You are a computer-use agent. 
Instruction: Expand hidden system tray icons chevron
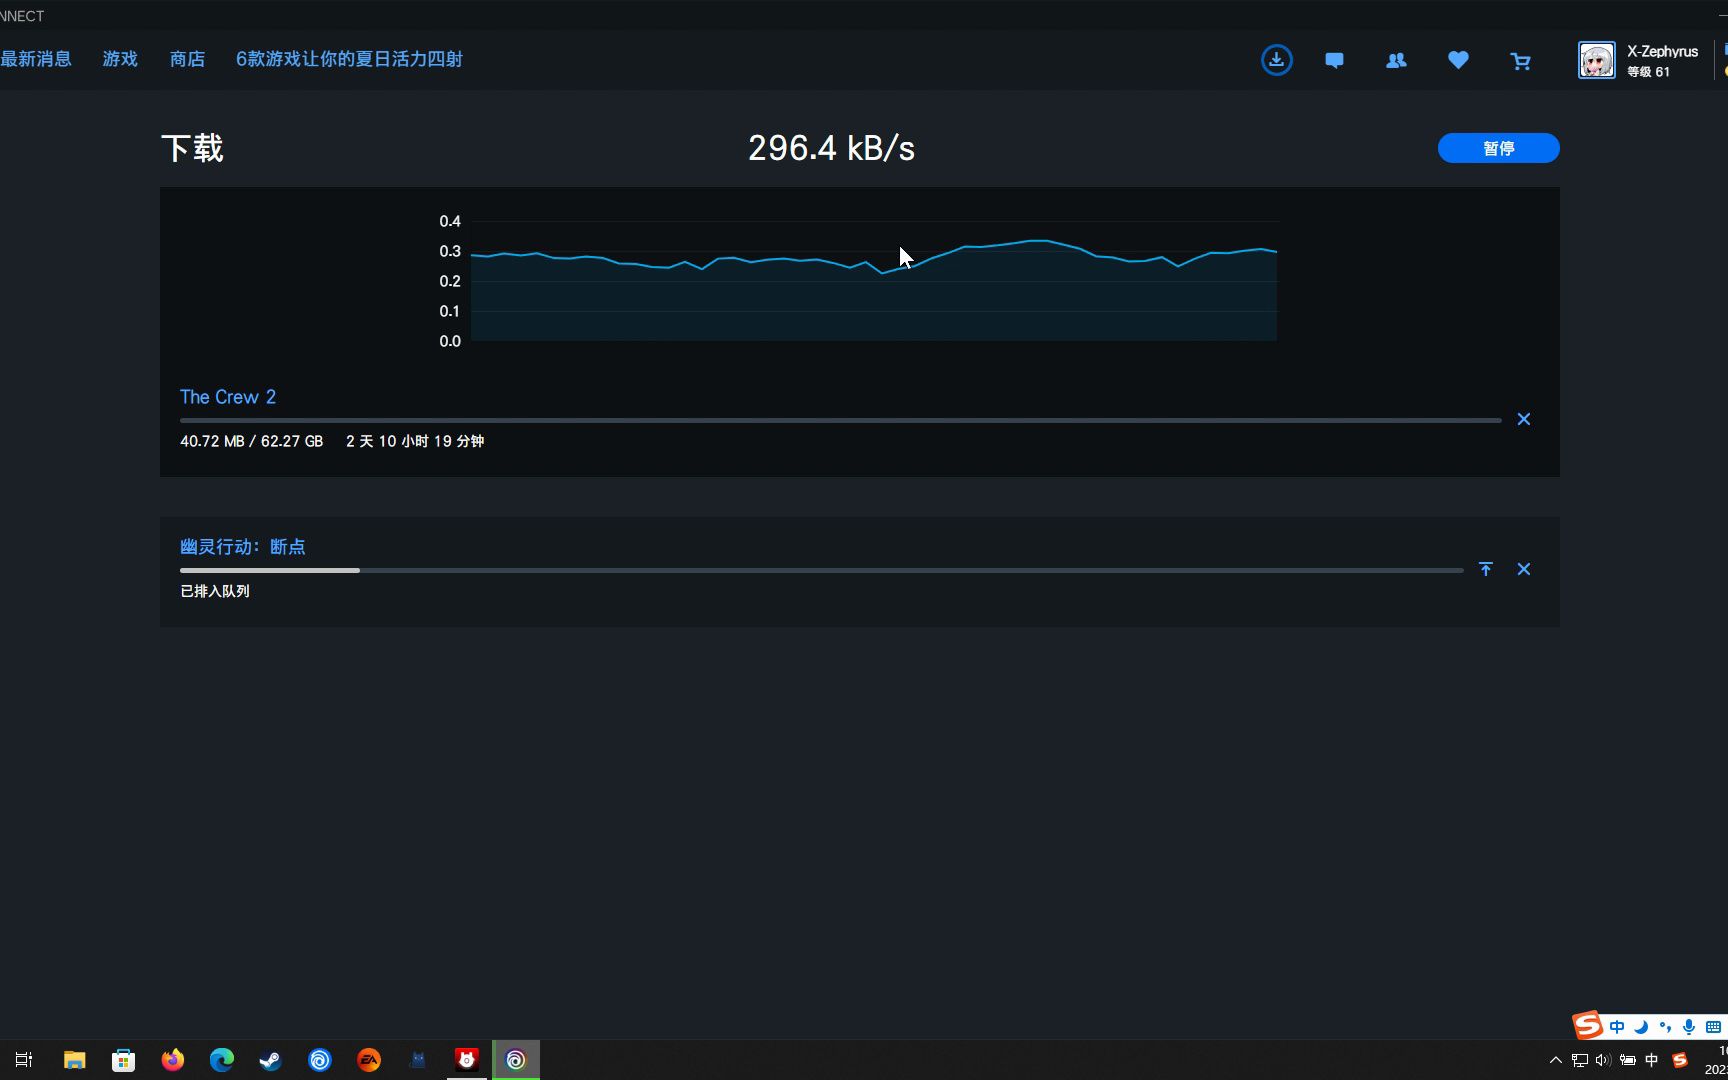tap(1555, 1060)
